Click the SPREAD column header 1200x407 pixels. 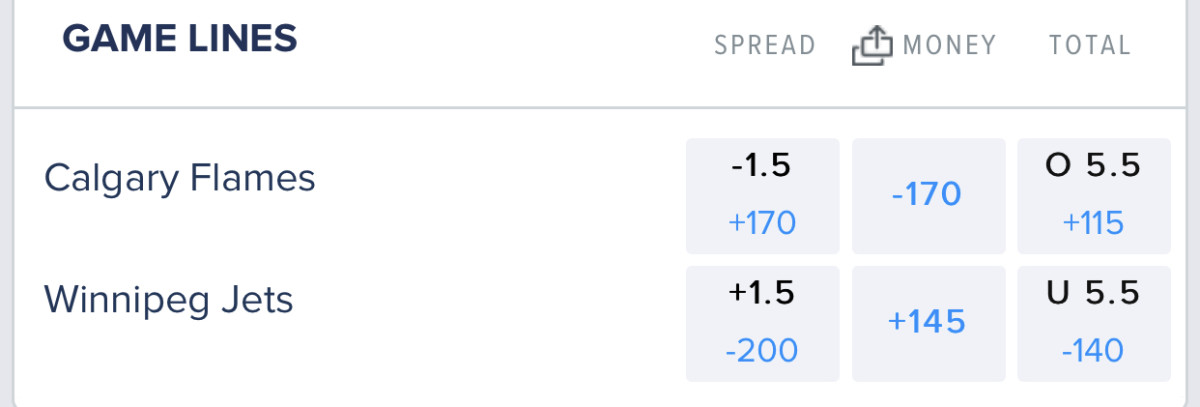pos(764,45)
